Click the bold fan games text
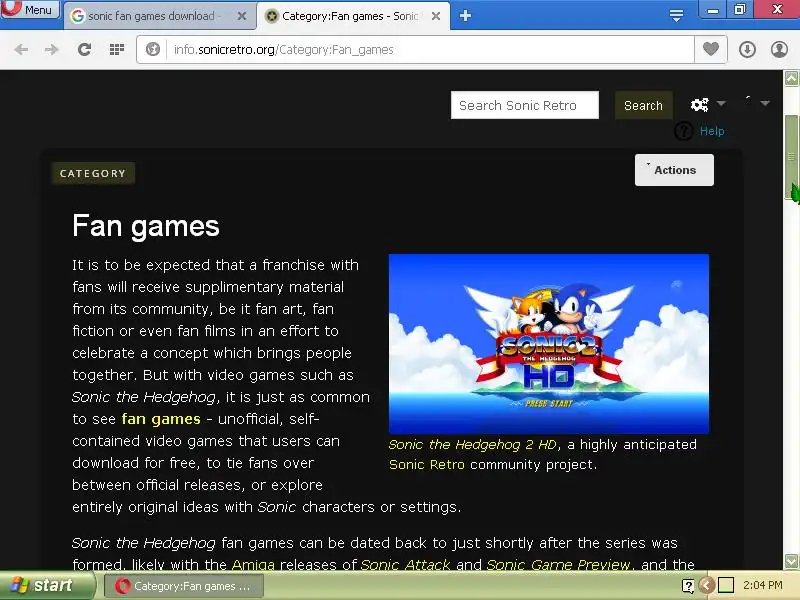This screenshot has width=800, height=600. (161, 419)
